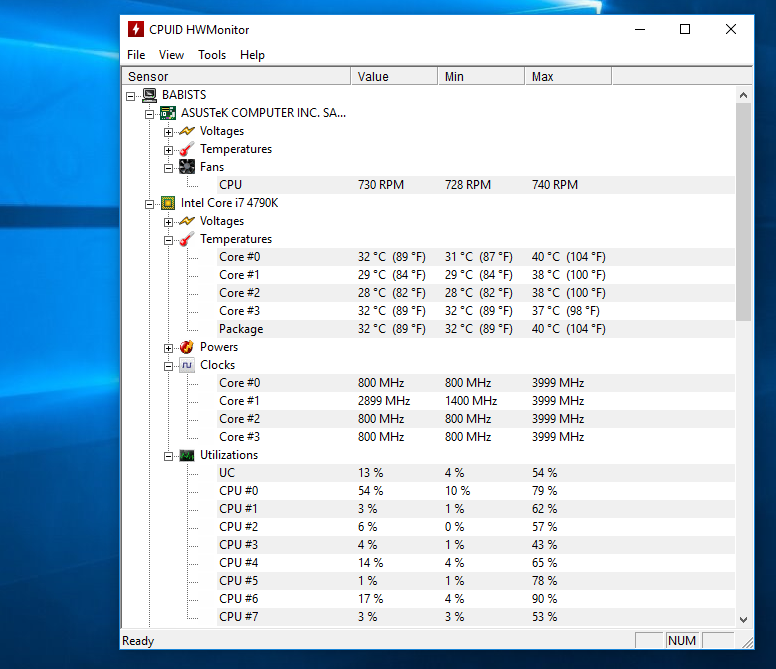Select the Core #0 clock row
Screen dimensions: 776x669
(x=476, y=383)
